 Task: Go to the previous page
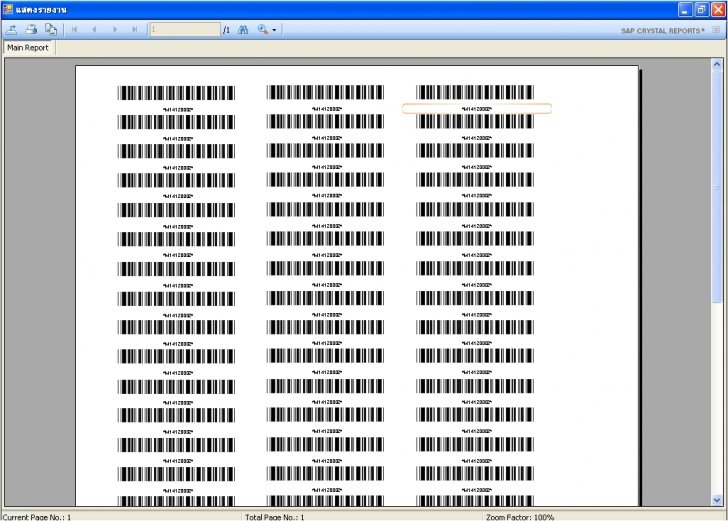tap(94, 30)
